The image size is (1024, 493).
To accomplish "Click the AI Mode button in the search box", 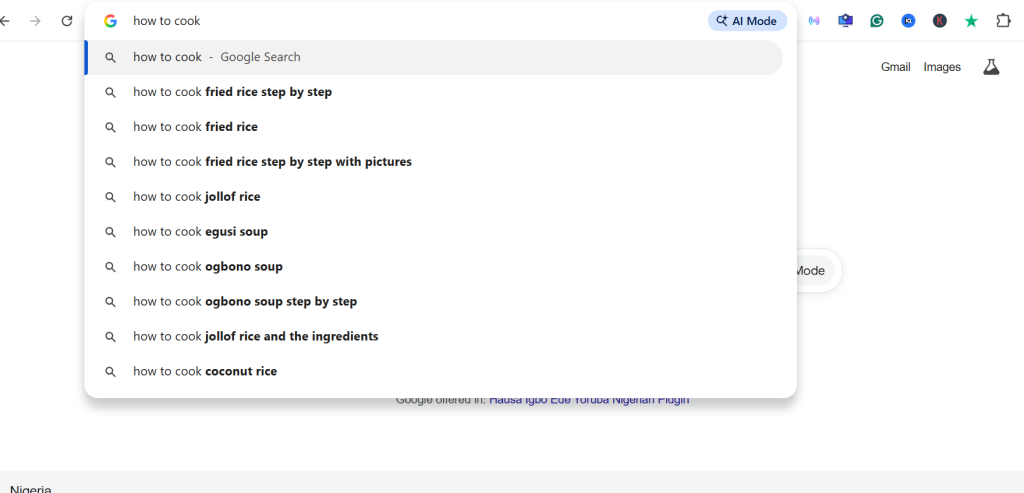I will pos(747,21).
